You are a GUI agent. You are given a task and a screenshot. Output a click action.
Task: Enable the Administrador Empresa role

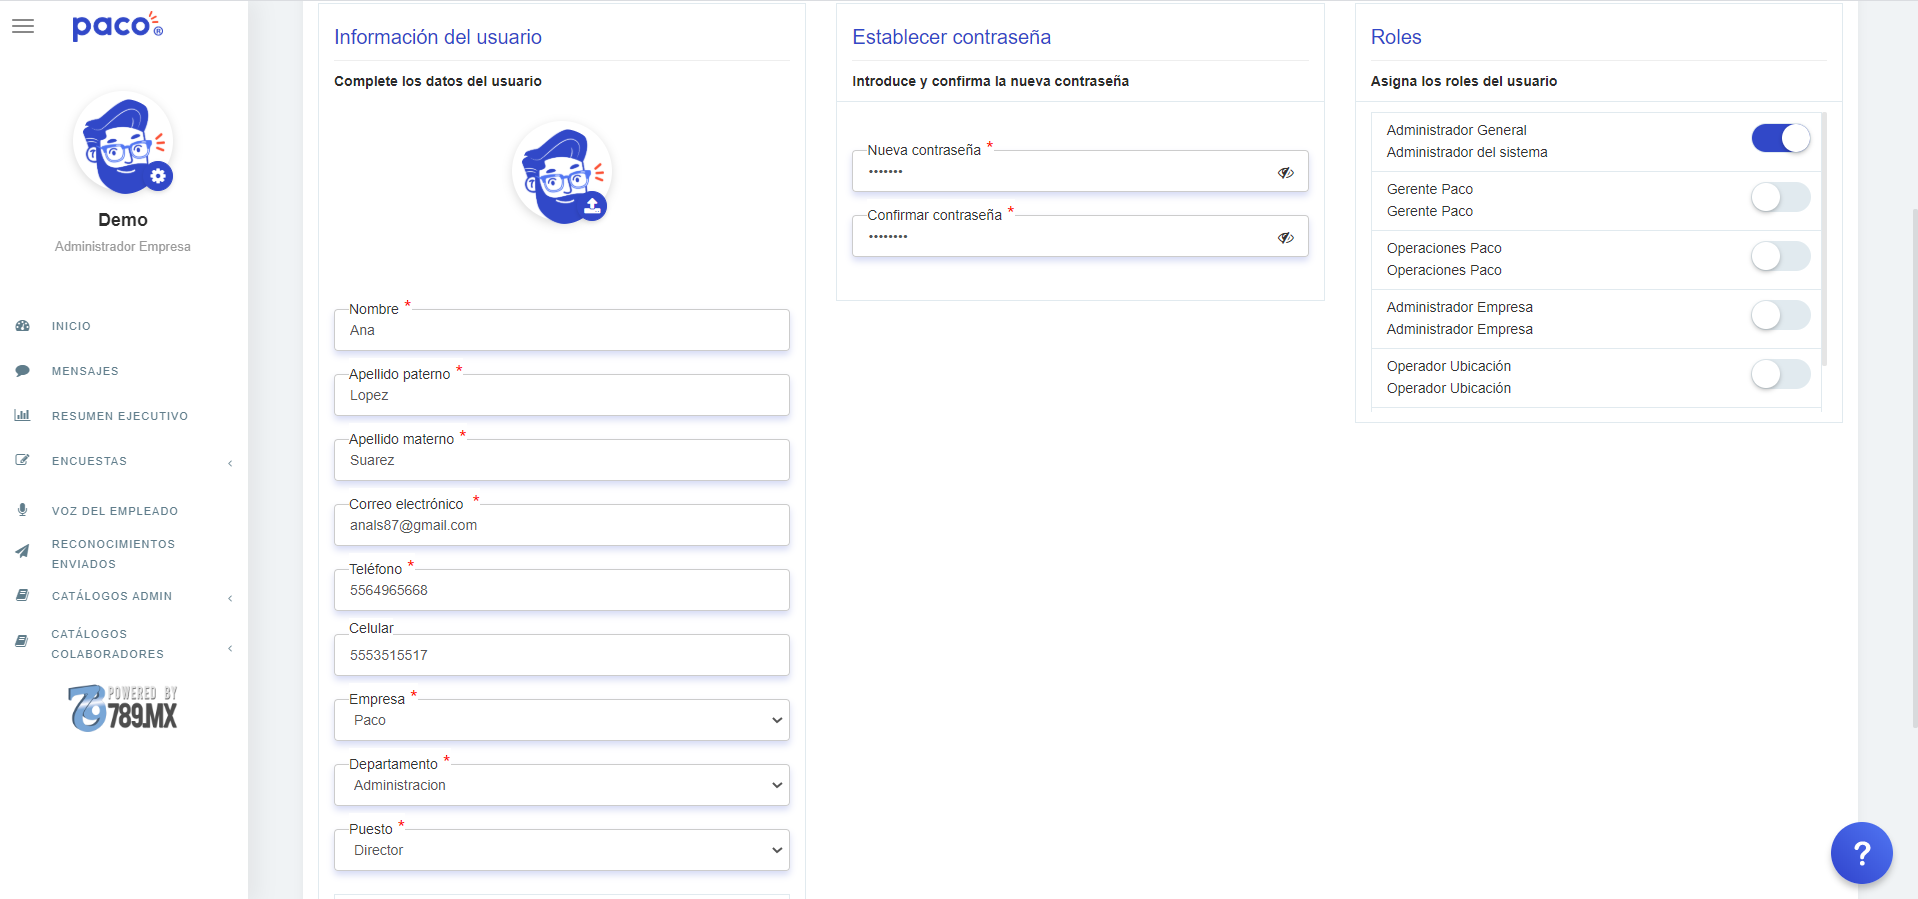(x=1780, y=315)
